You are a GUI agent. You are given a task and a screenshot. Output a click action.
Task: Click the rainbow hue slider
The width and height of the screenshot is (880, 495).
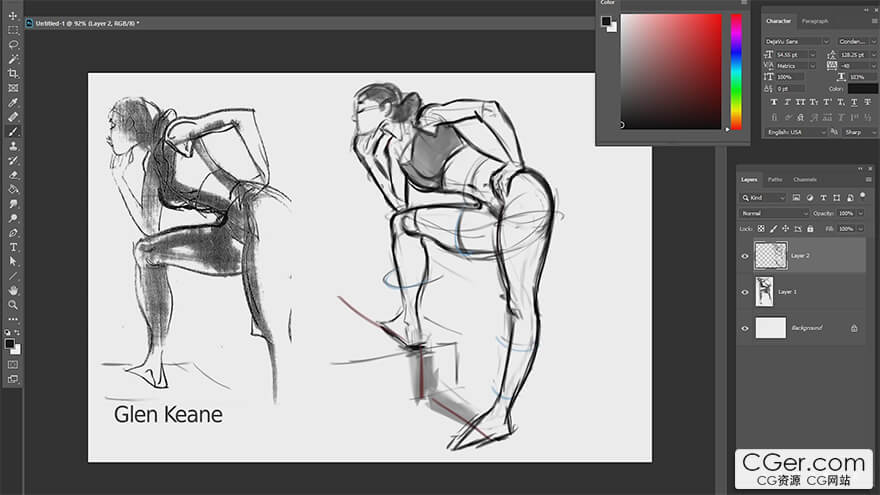(x=736, y=72)
